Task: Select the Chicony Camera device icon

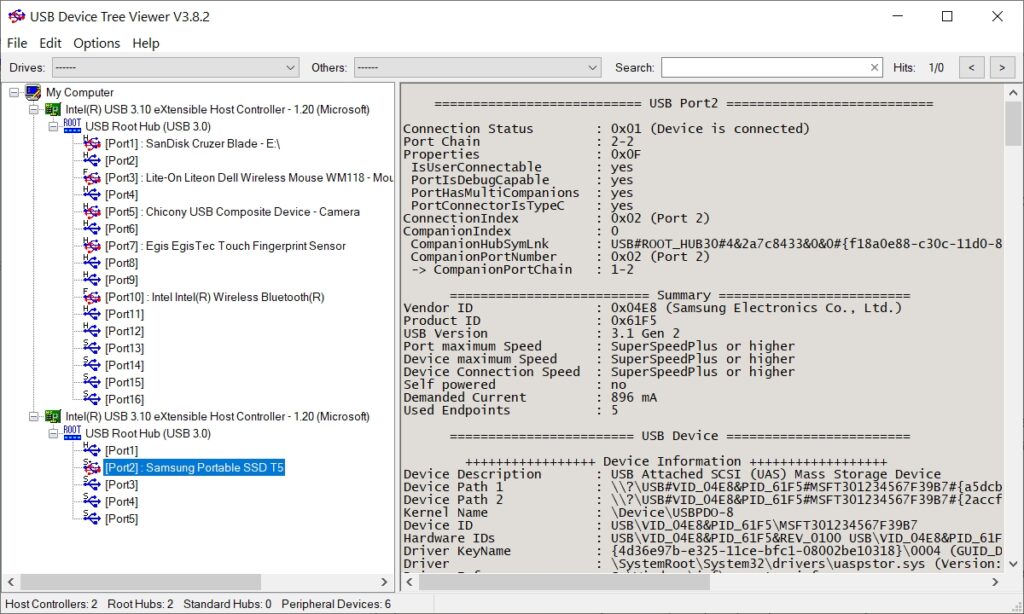Action: (90, 211)
